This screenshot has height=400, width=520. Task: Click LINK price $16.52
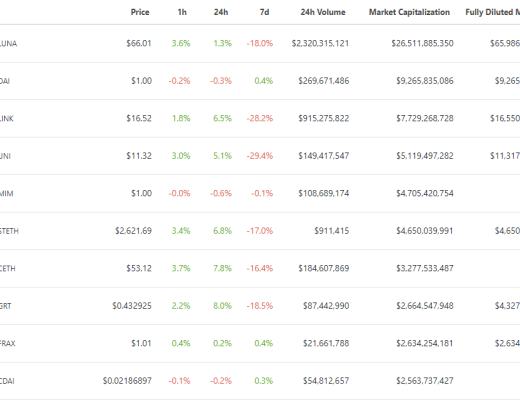[139, 118]
